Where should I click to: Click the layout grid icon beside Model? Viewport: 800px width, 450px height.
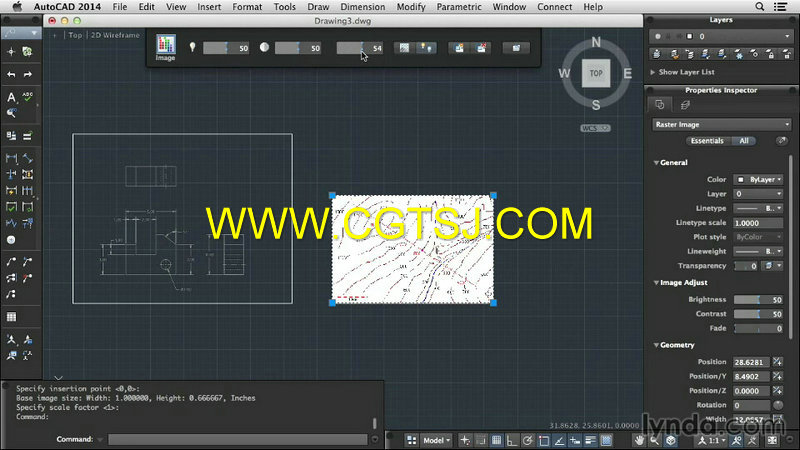(x=412, y=440)
